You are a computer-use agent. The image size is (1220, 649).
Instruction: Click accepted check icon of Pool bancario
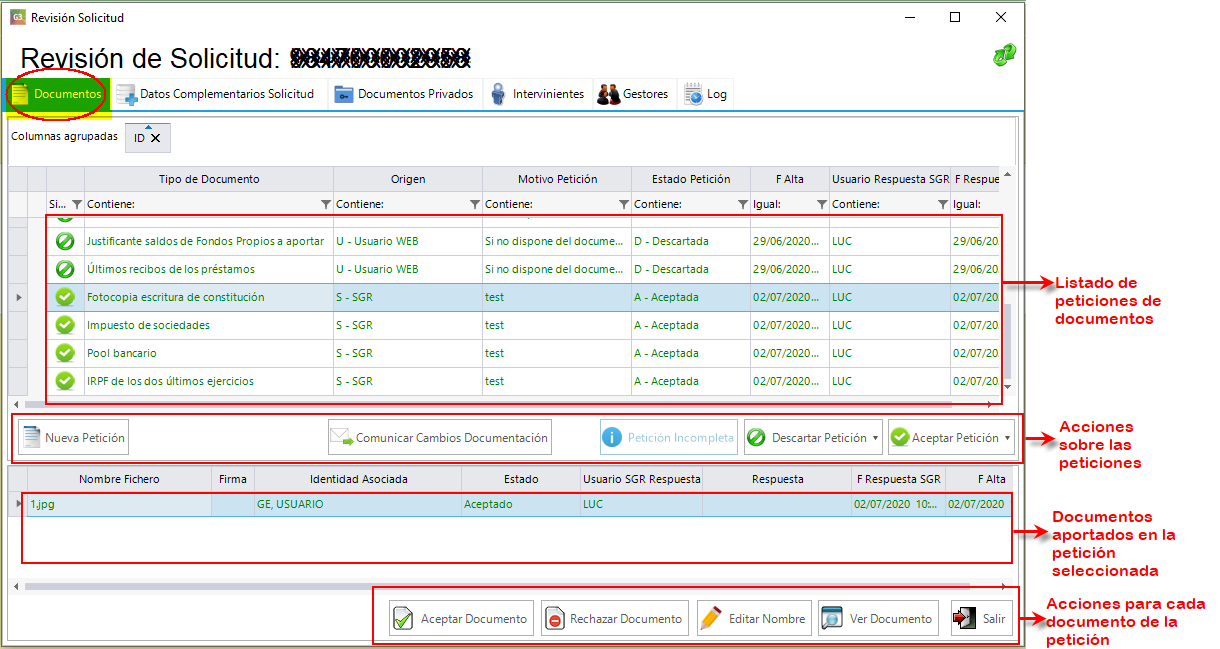[x=65, y=353]
